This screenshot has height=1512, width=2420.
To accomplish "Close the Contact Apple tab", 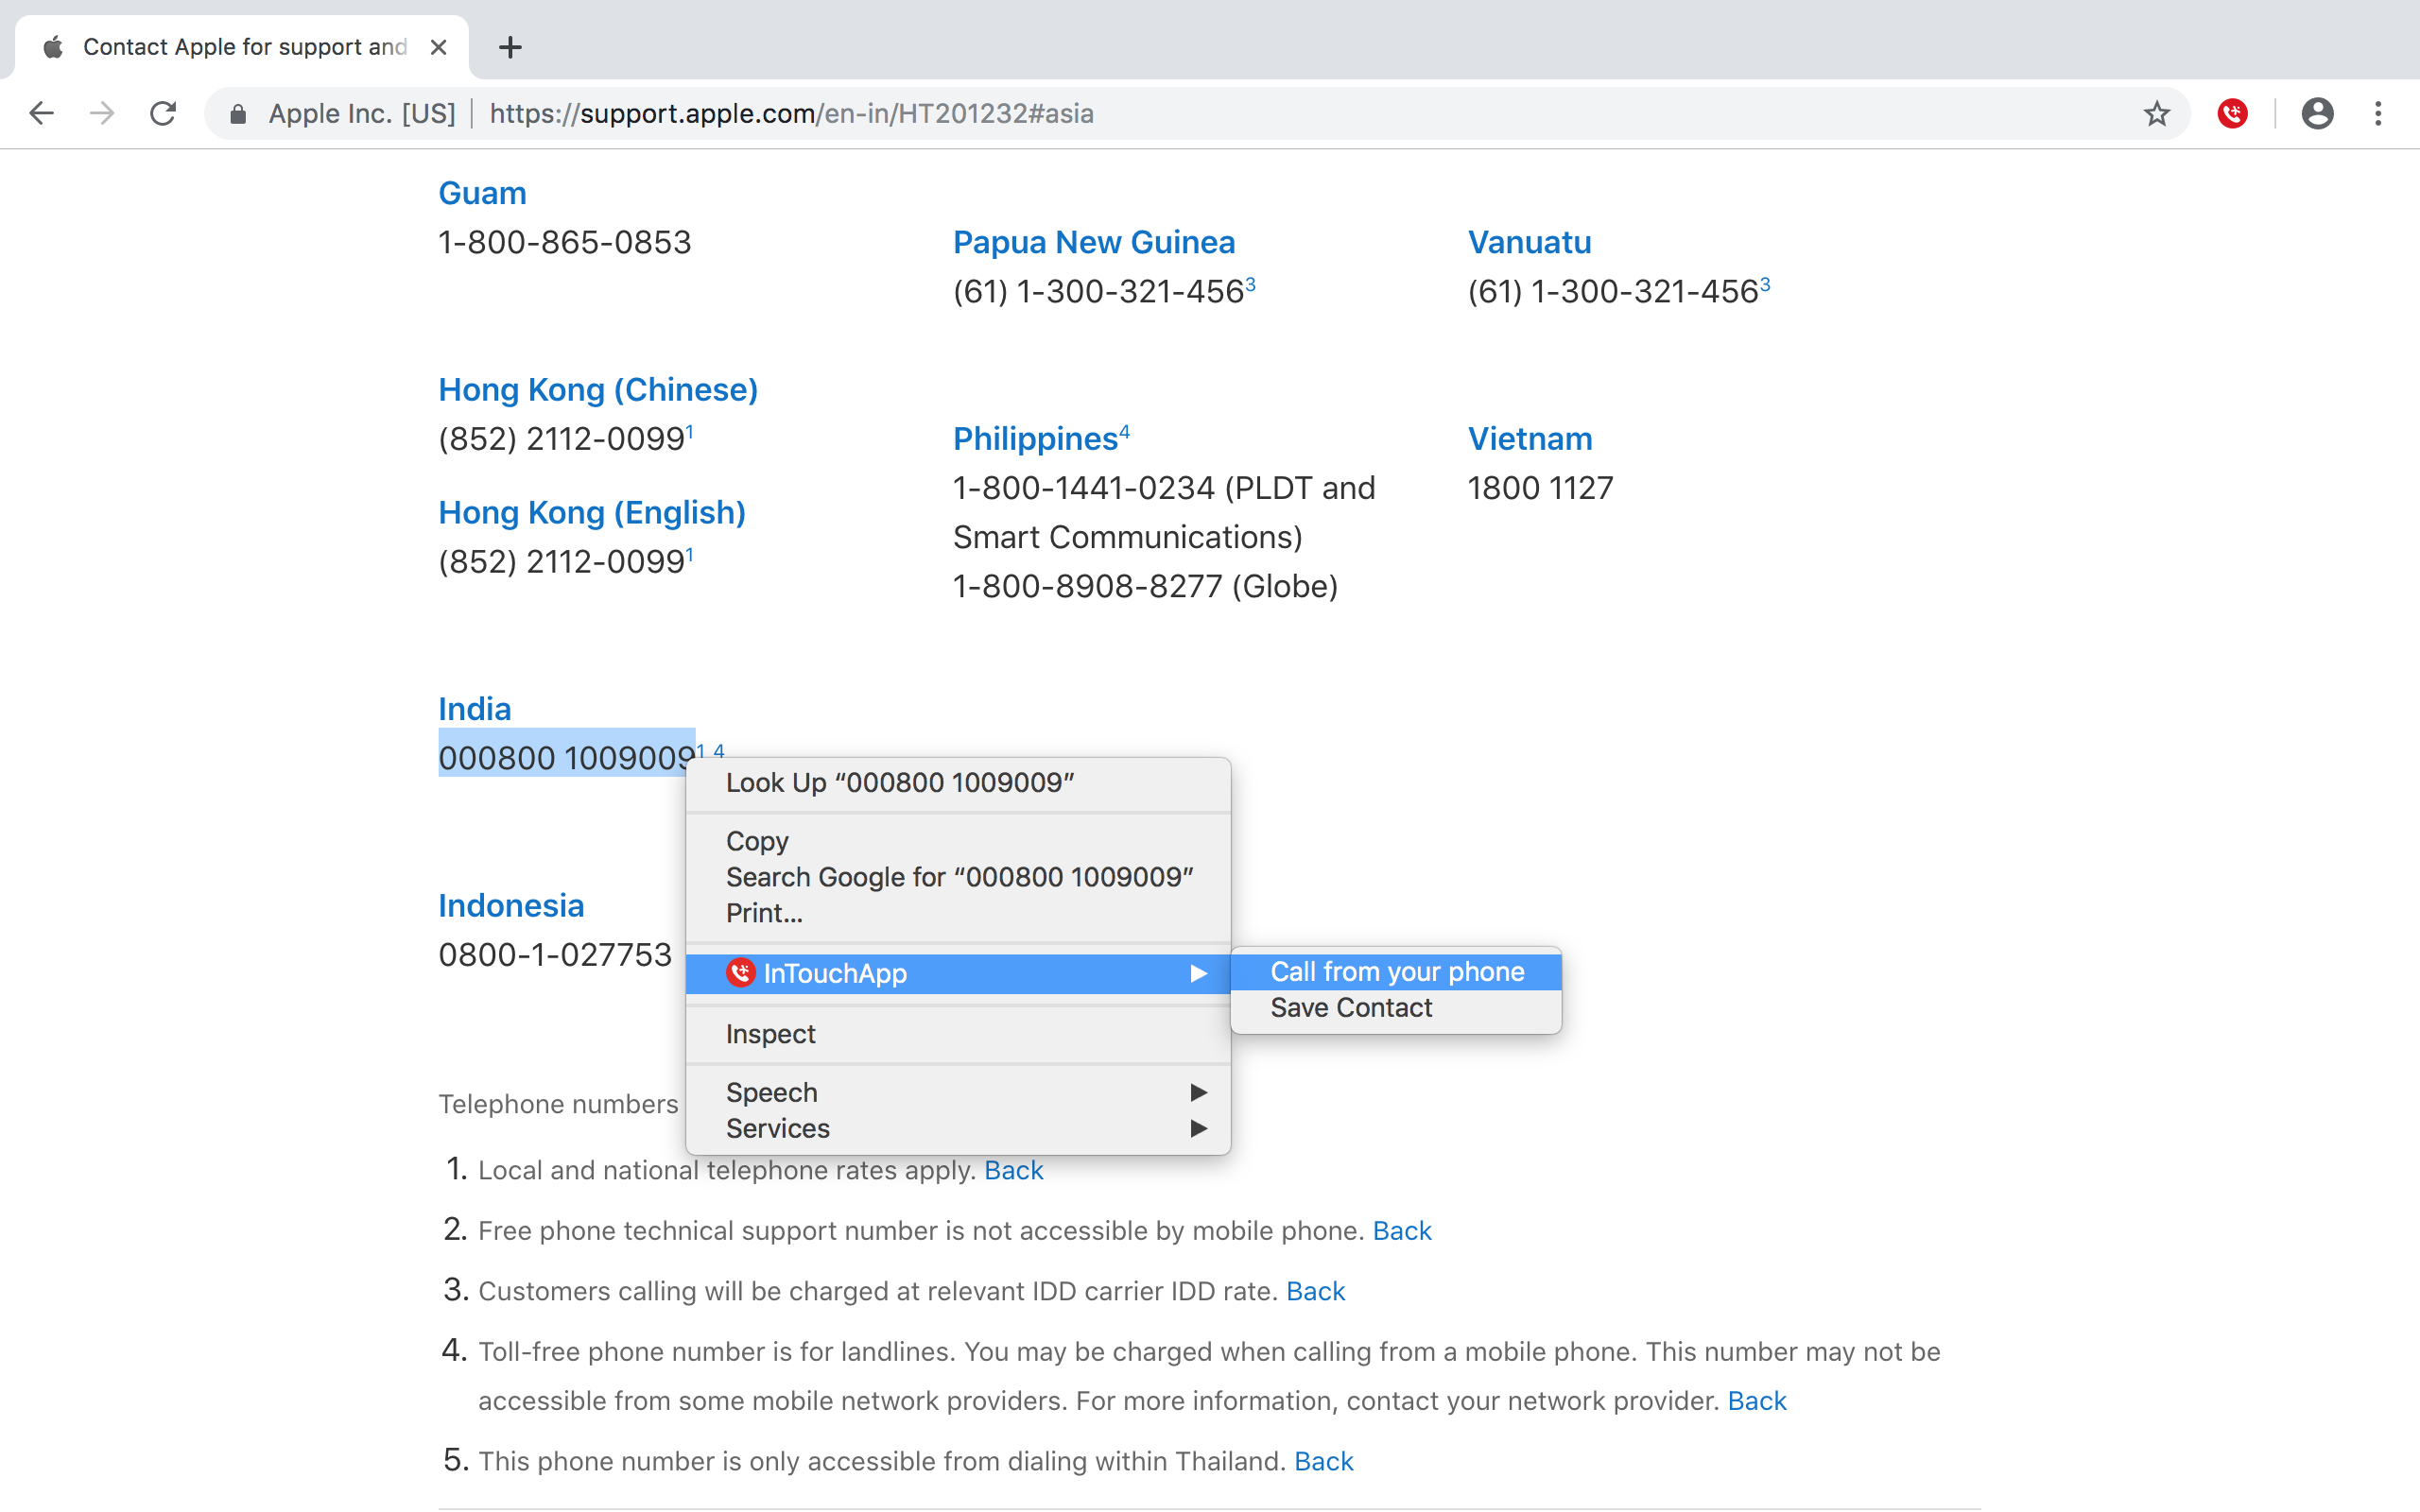I will tap(438, 47).
